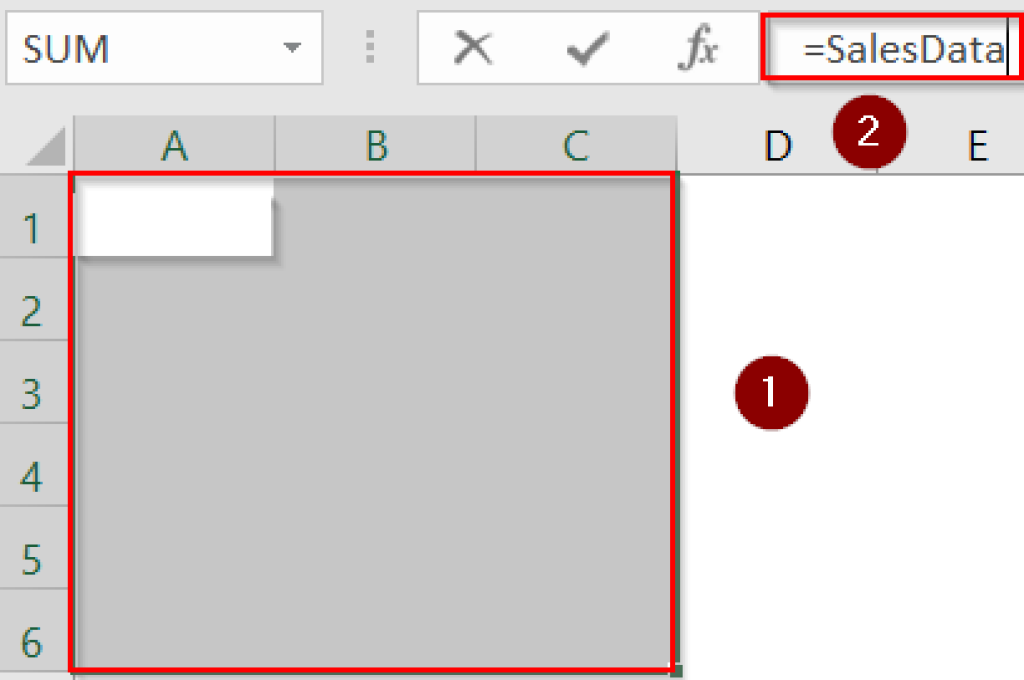The image size is (1024, 680).
Task: Select column E header
Action: click(x=977, y=147)
